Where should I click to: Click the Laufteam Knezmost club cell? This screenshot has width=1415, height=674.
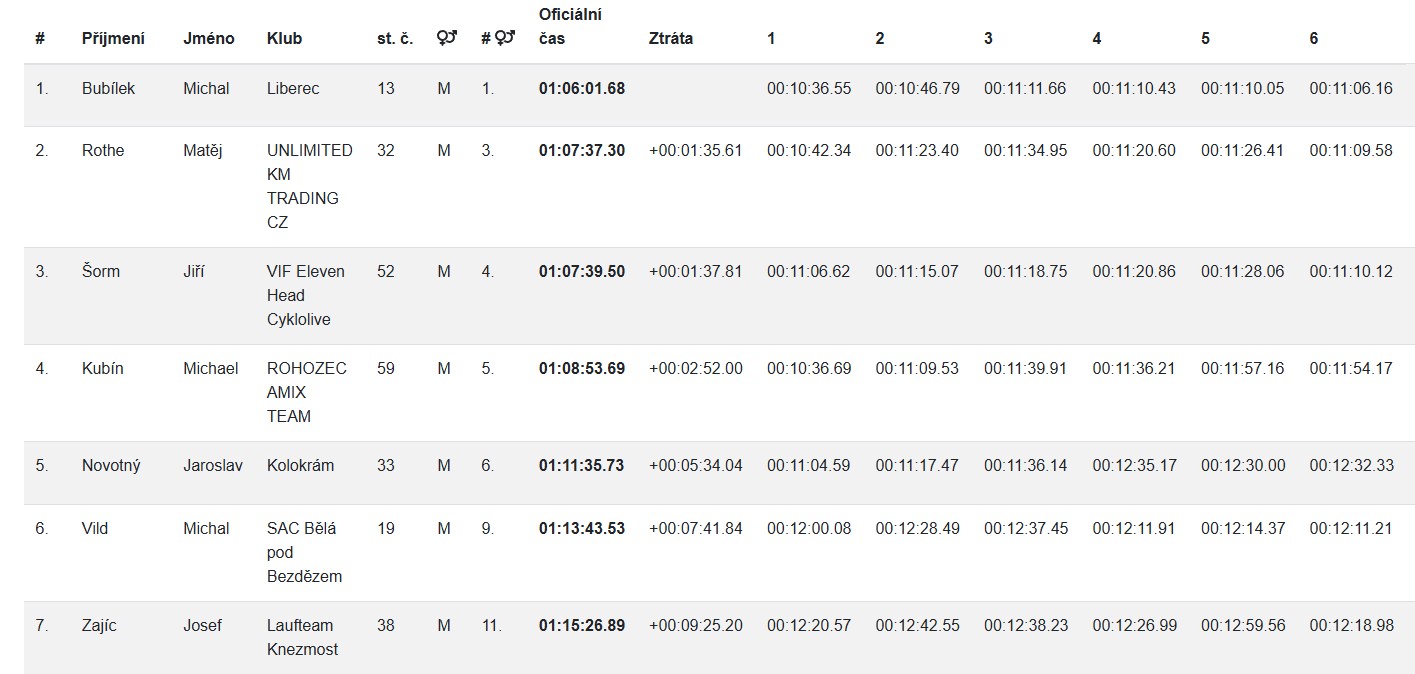(302, 637)
